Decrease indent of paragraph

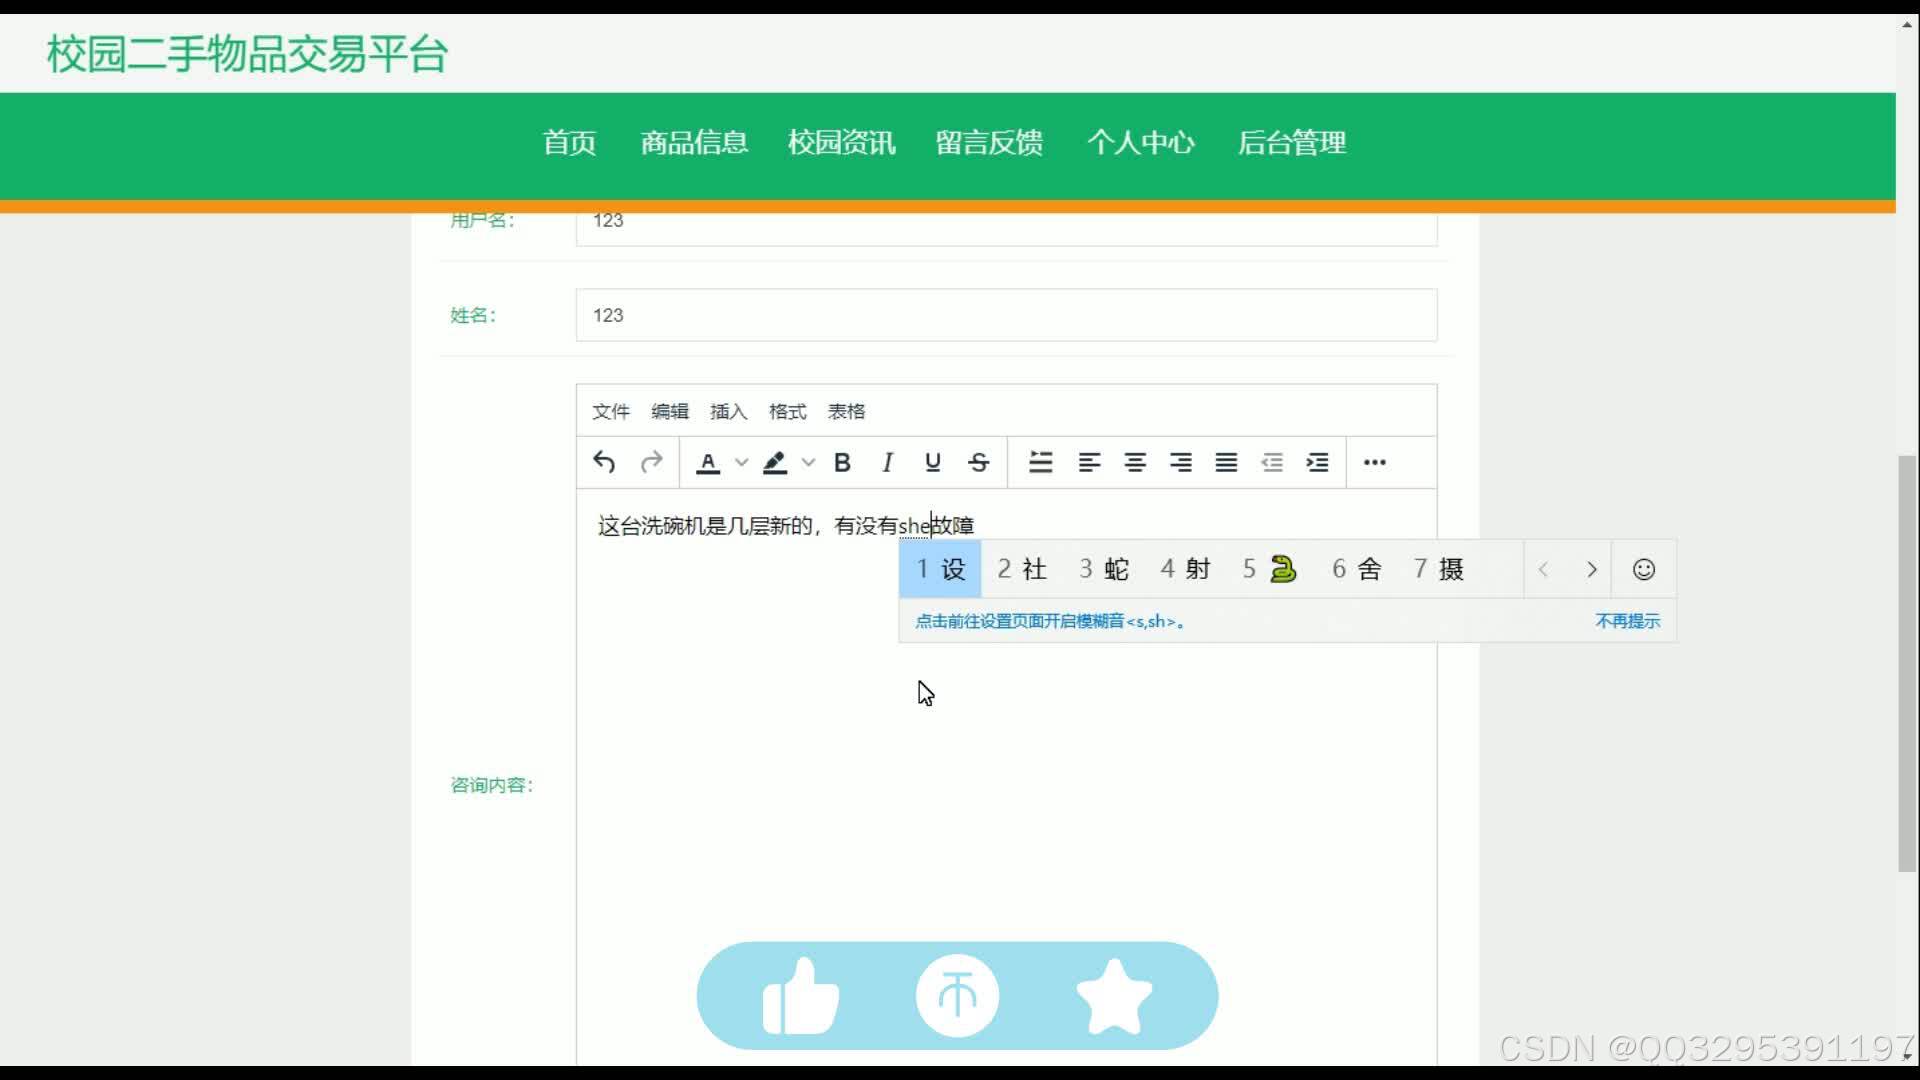pos(1272,462)
